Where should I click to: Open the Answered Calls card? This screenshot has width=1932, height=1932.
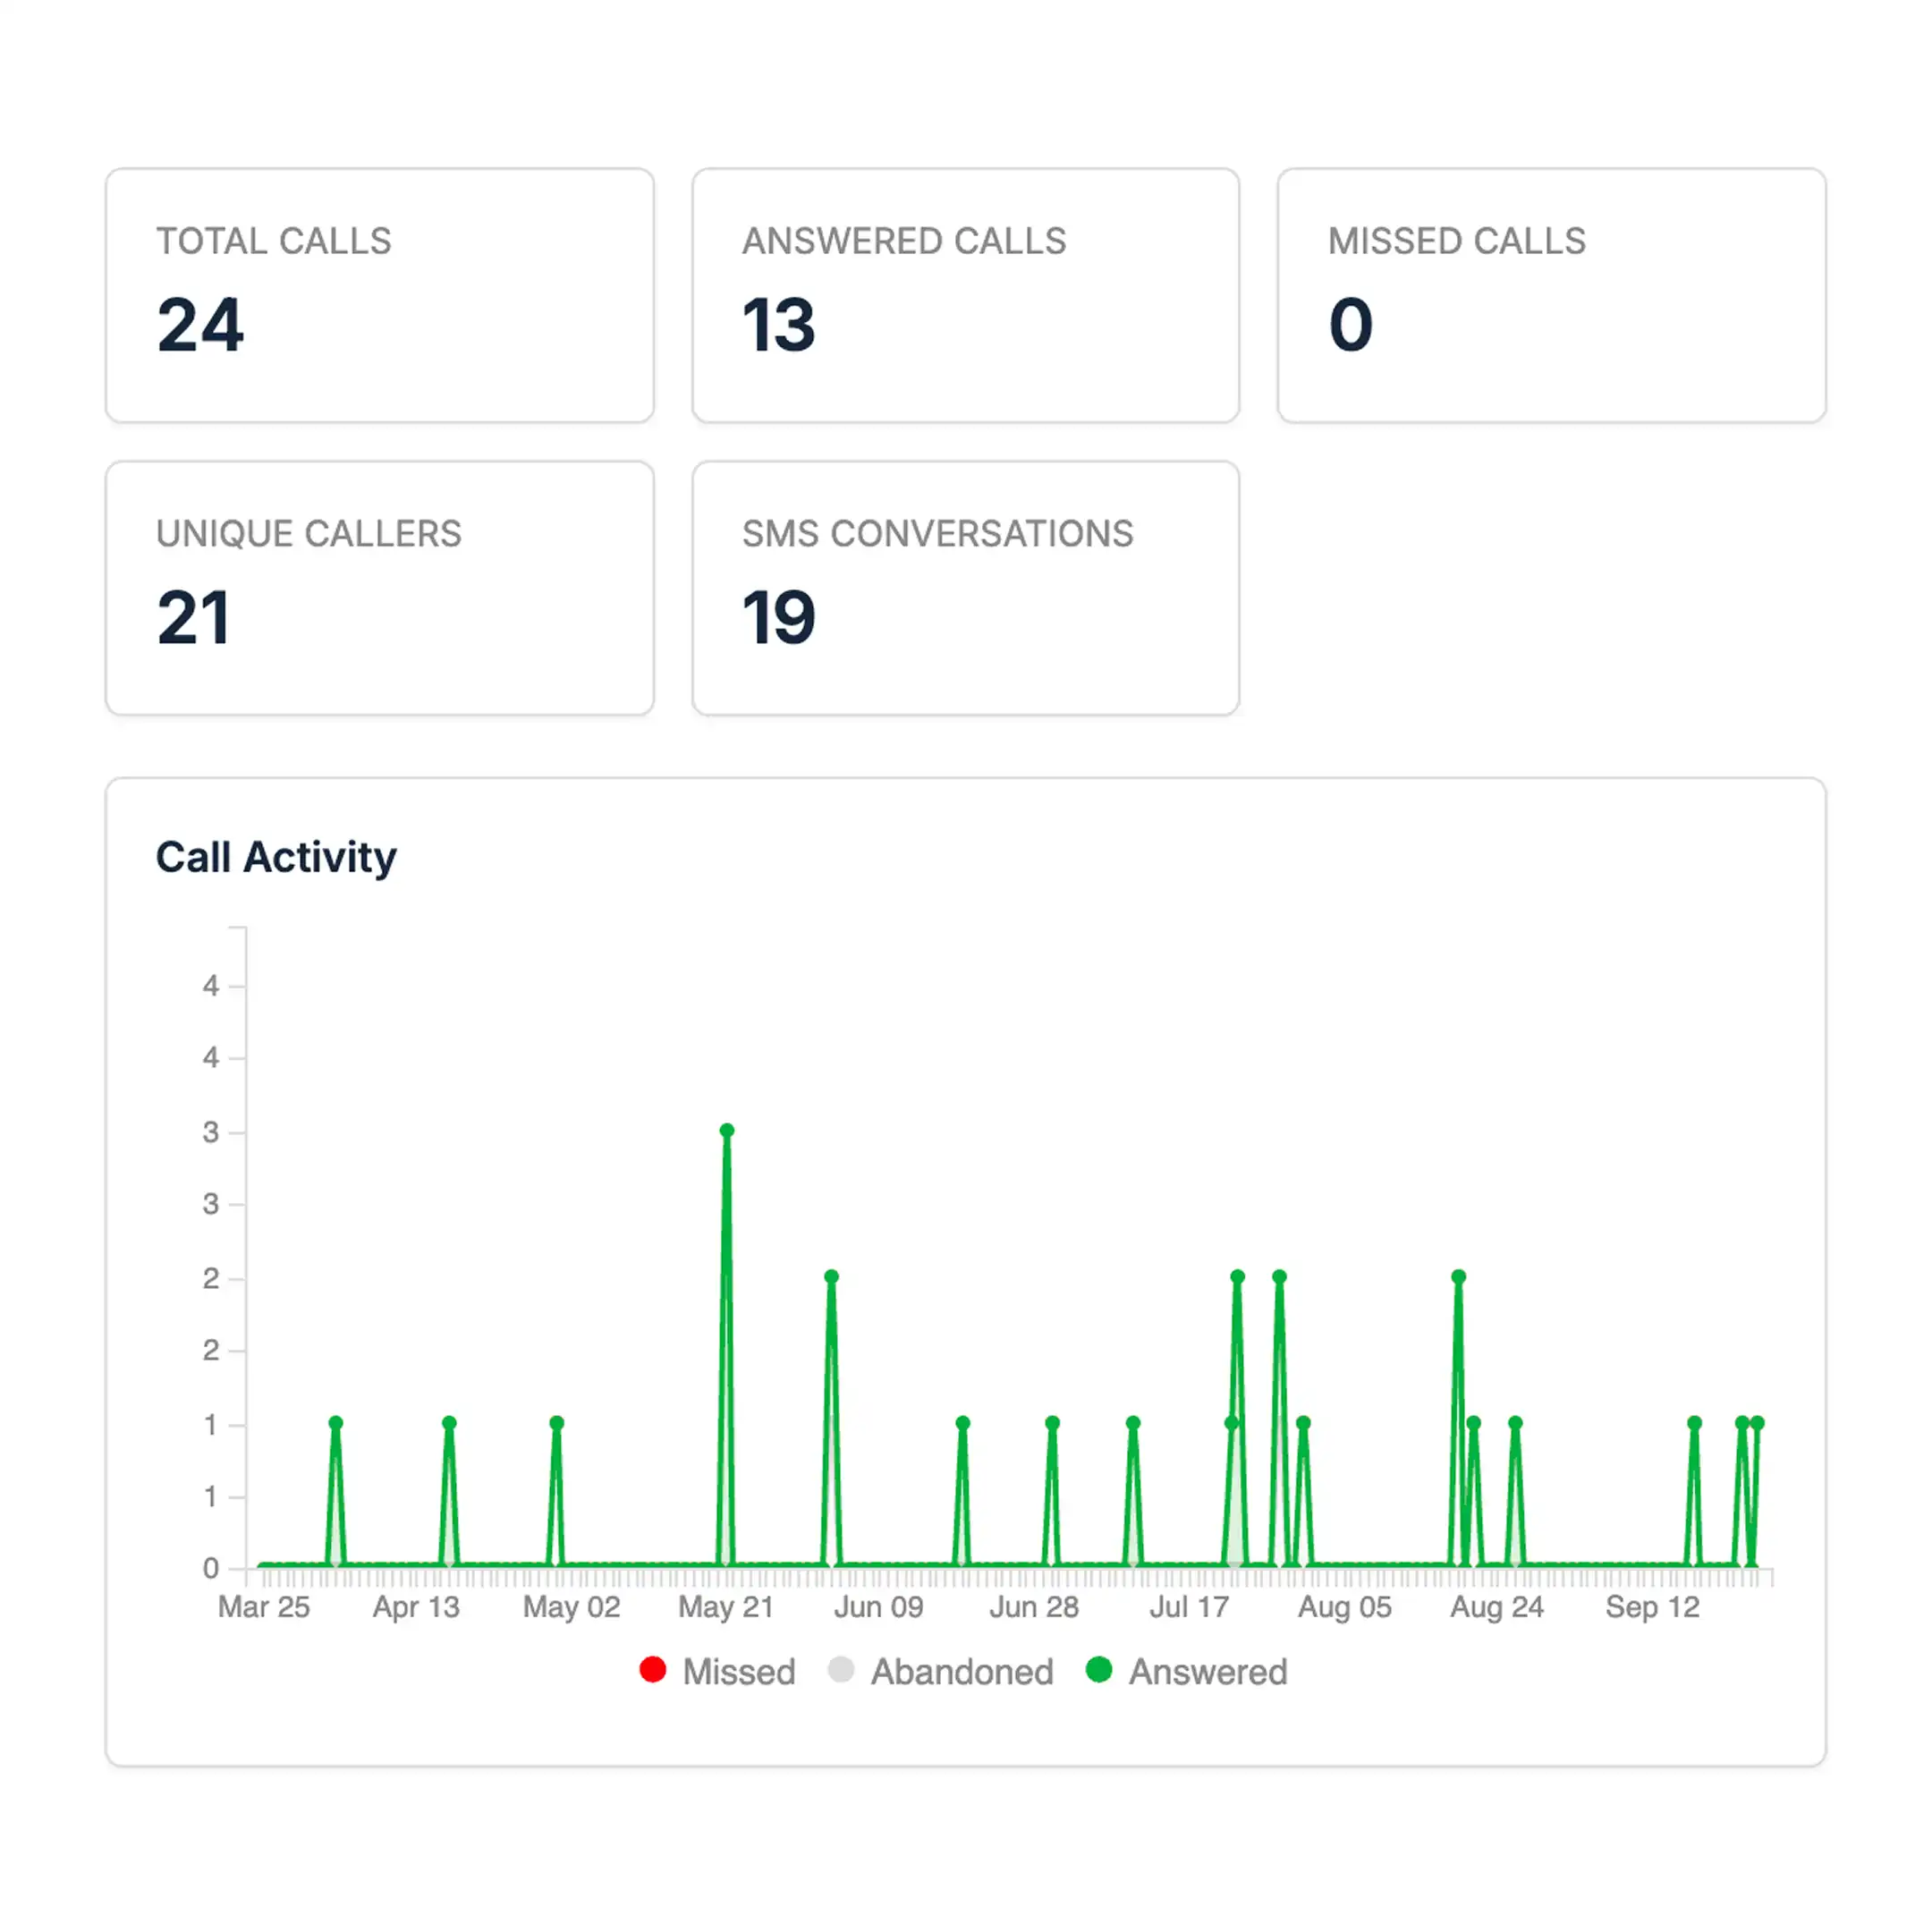pos(966,295)
